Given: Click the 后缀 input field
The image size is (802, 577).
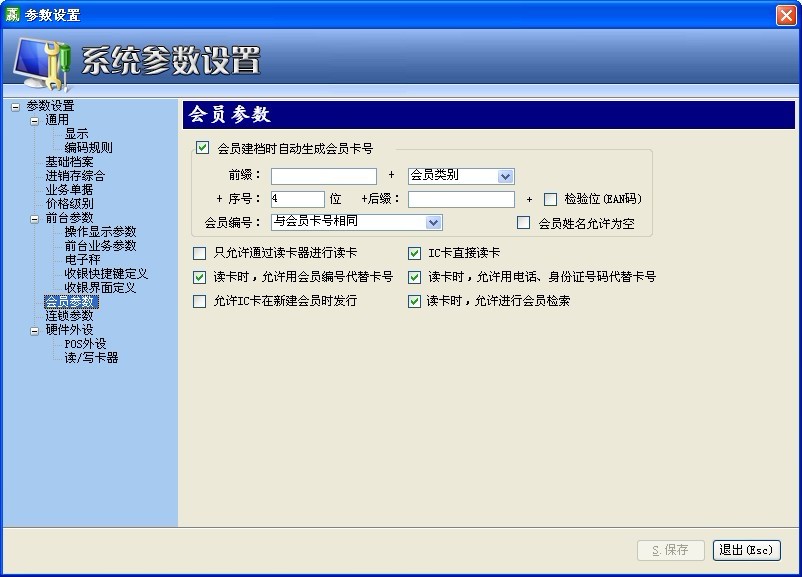Looking at the screenshot, I should (461, 199).
